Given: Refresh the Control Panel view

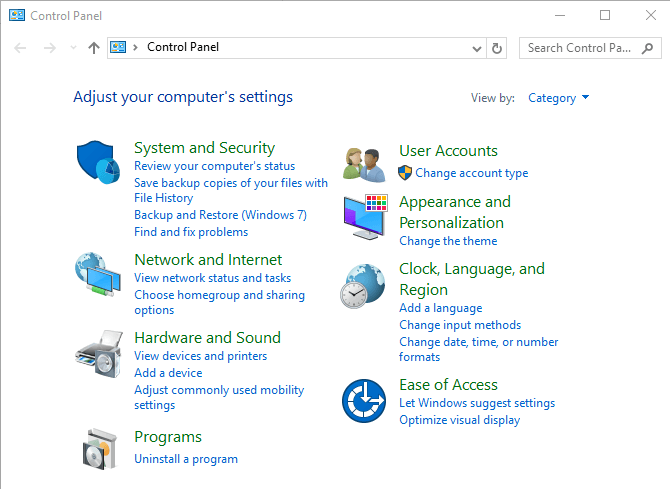Looking at the screenshot, I should 497,48.
